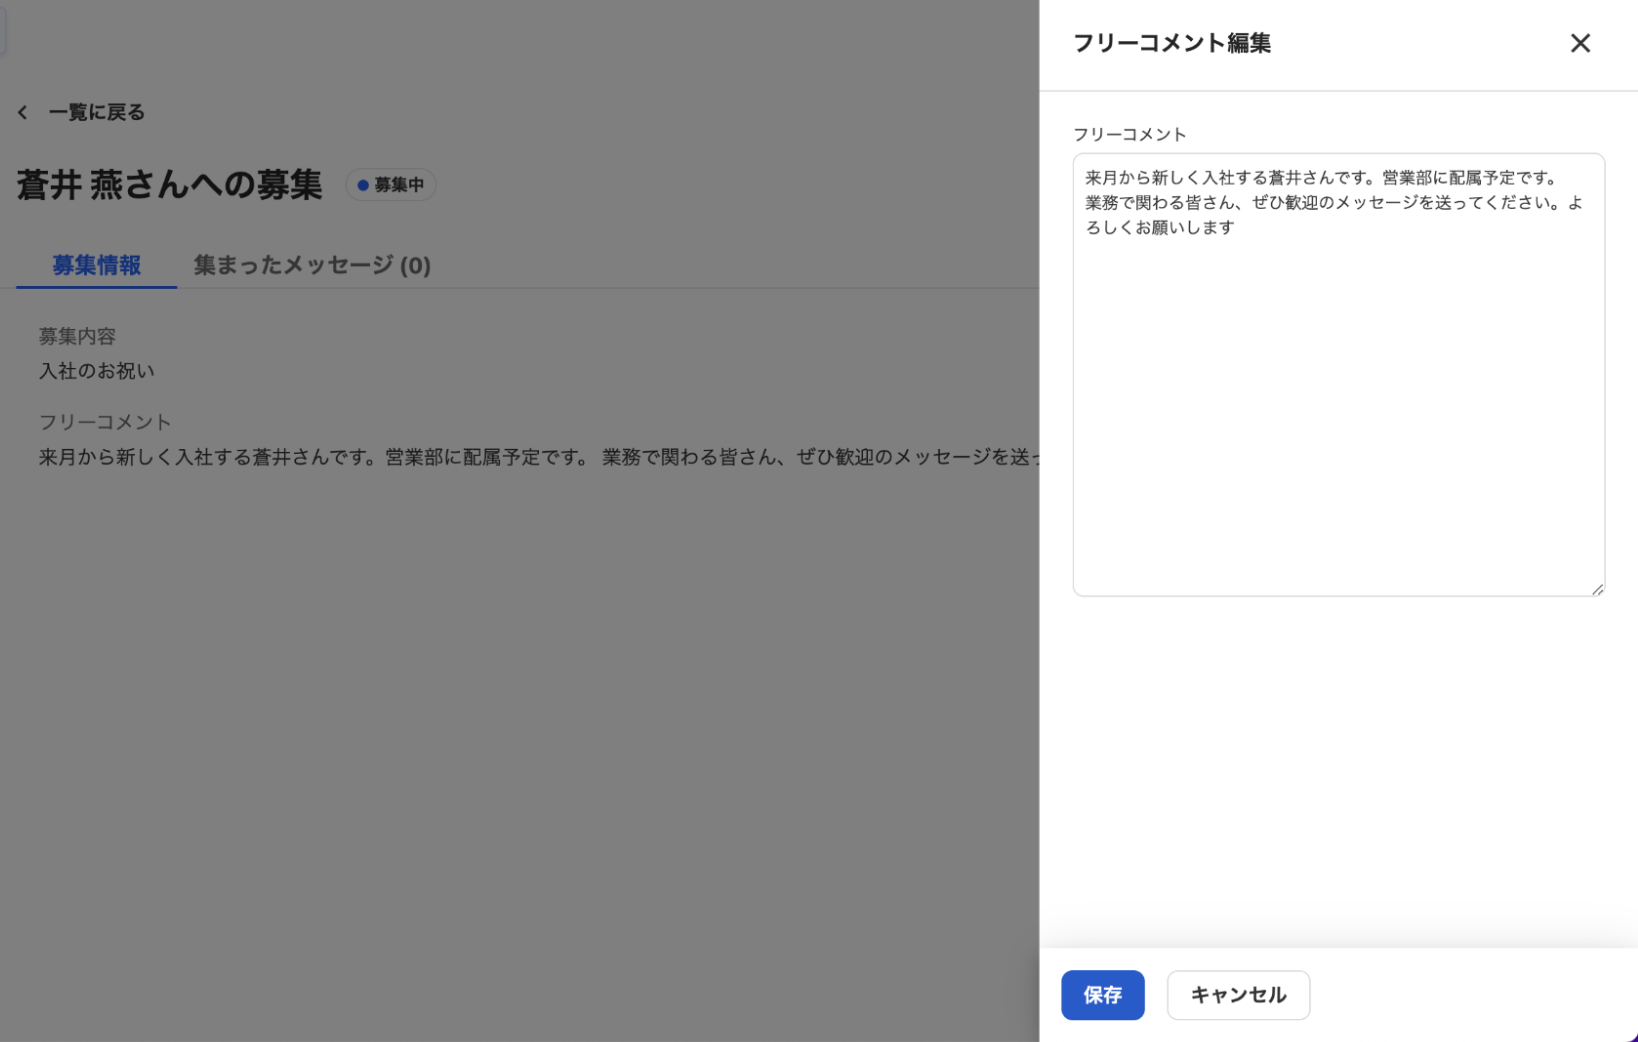Click the 募集中 status badge
Image resolution: width=1638 pixels, height=1042 pixels.
click(x=391, y=185)
